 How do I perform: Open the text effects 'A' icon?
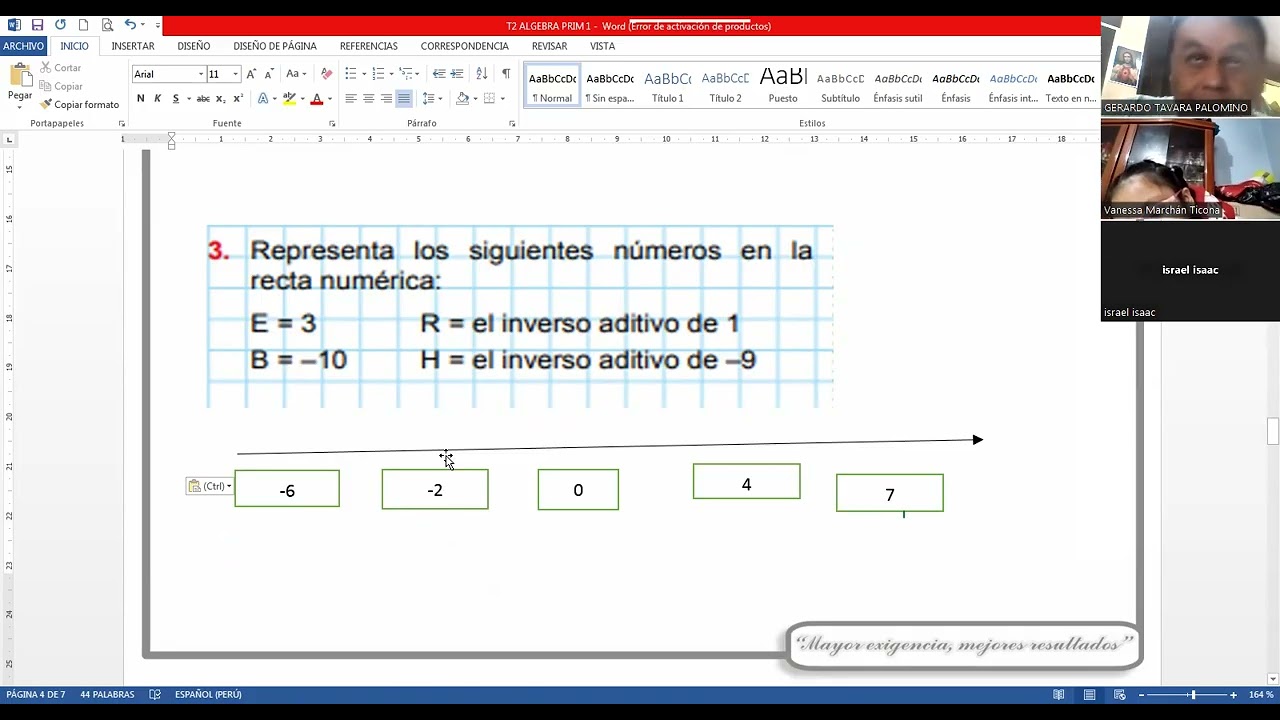[263, 98]
